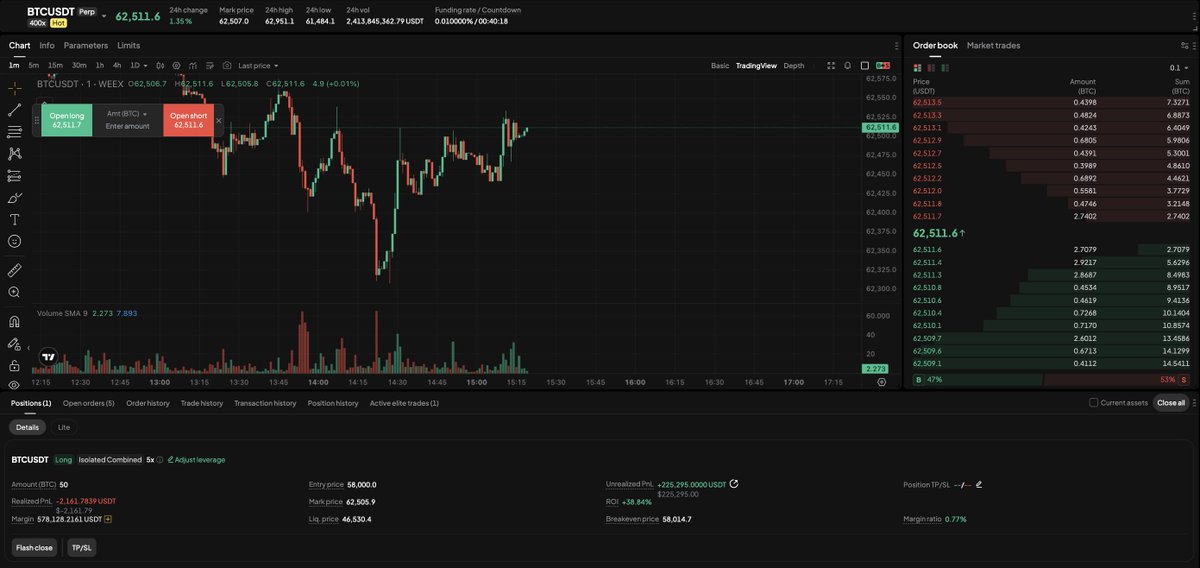Open chart settings gear icon
The width and height of the screenshot is (1200, 568).
(176, 65)
